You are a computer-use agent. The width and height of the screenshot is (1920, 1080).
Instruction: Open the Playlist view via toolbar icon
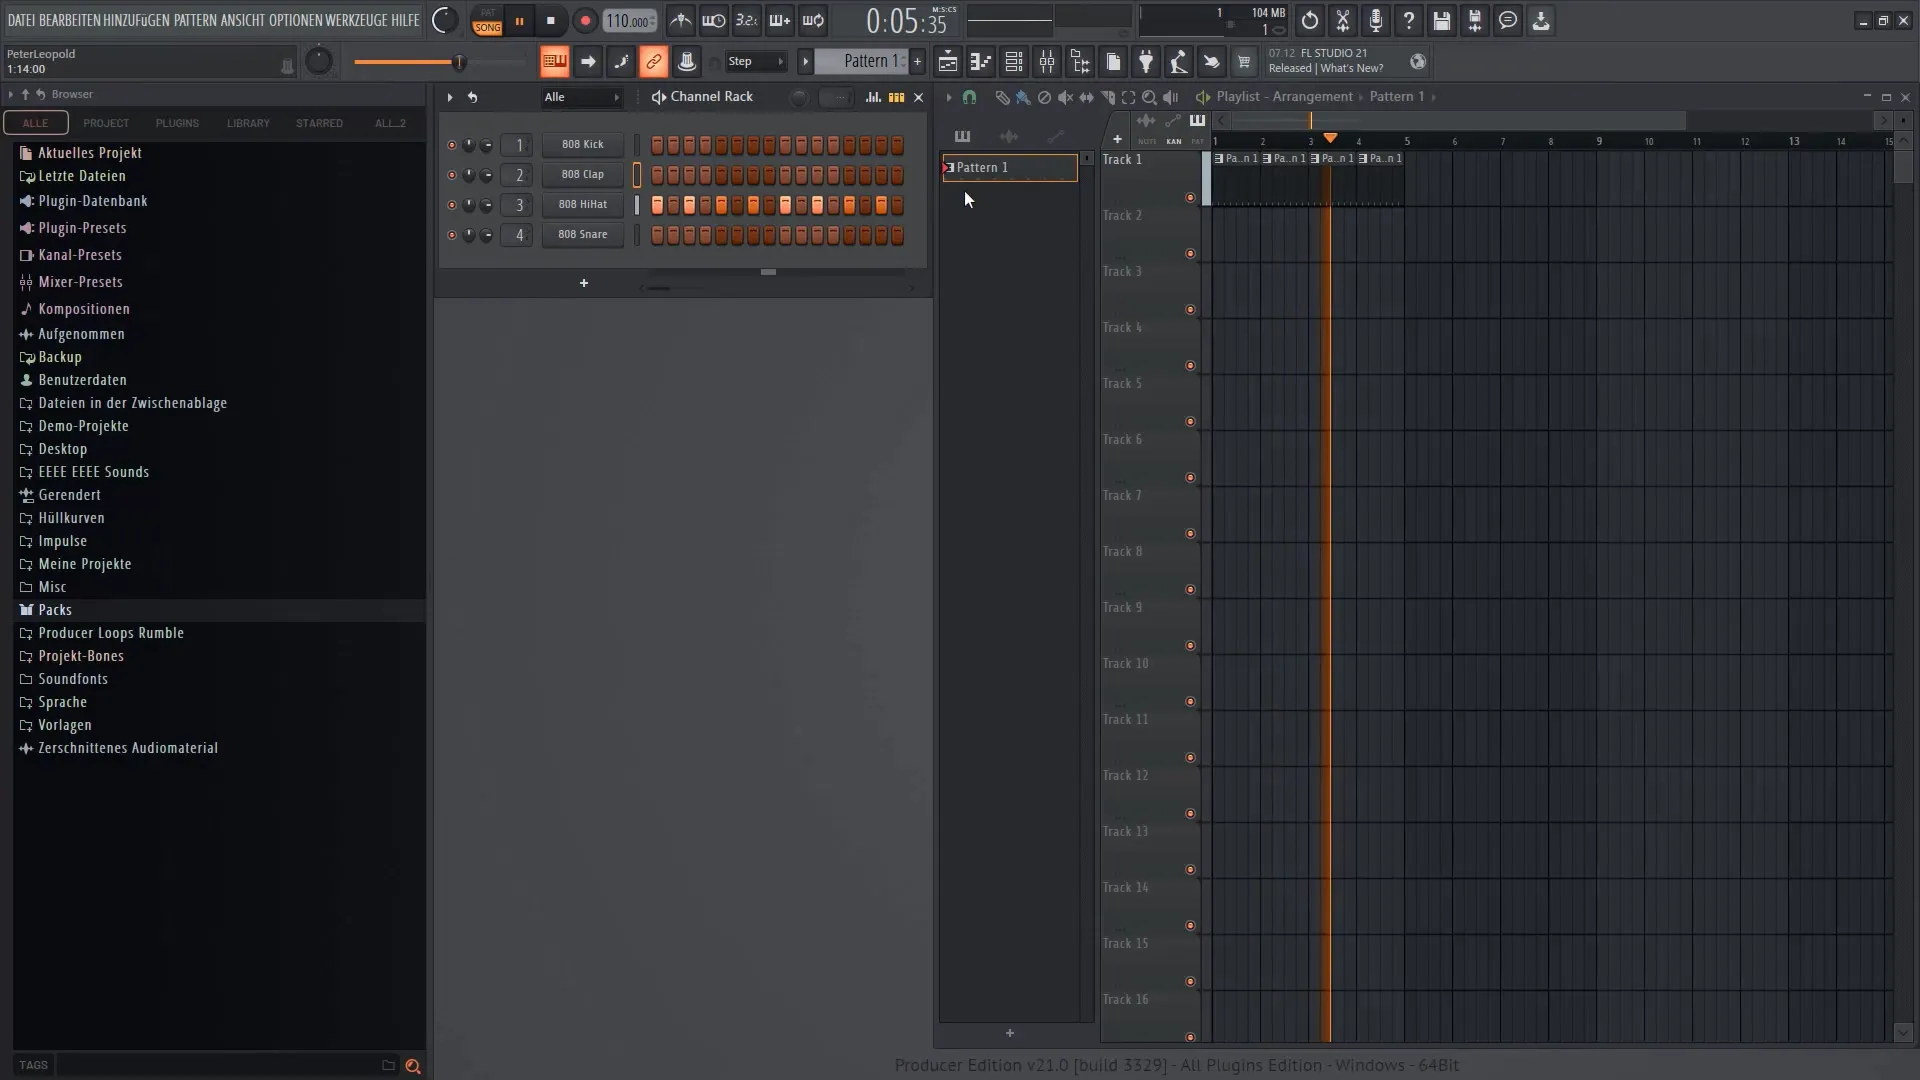tap(947, 62)
